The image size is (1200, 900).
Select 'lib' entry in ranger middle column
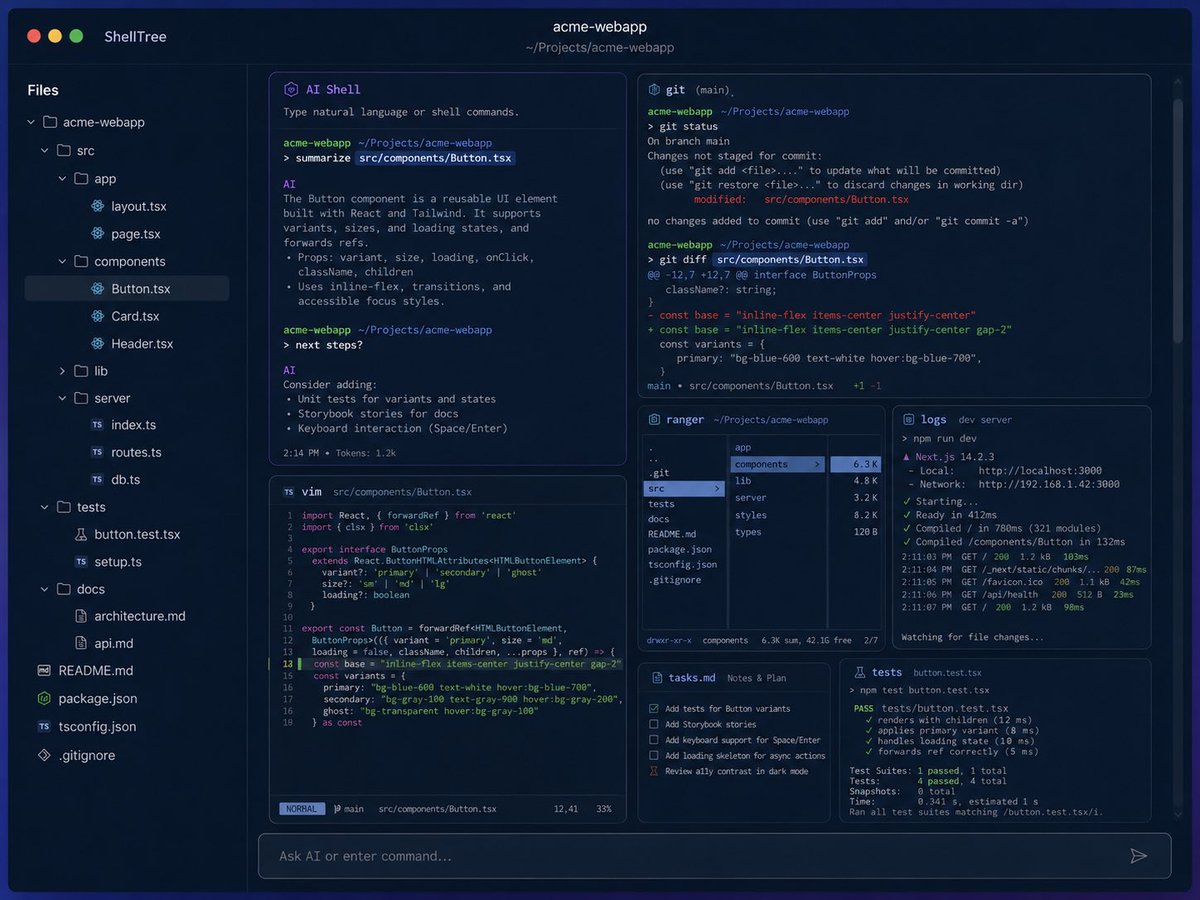[743, 481]
